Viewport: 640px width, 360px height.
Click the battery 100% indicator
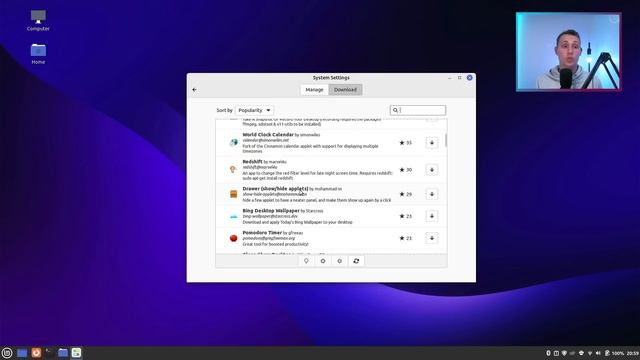coord(614,353)
